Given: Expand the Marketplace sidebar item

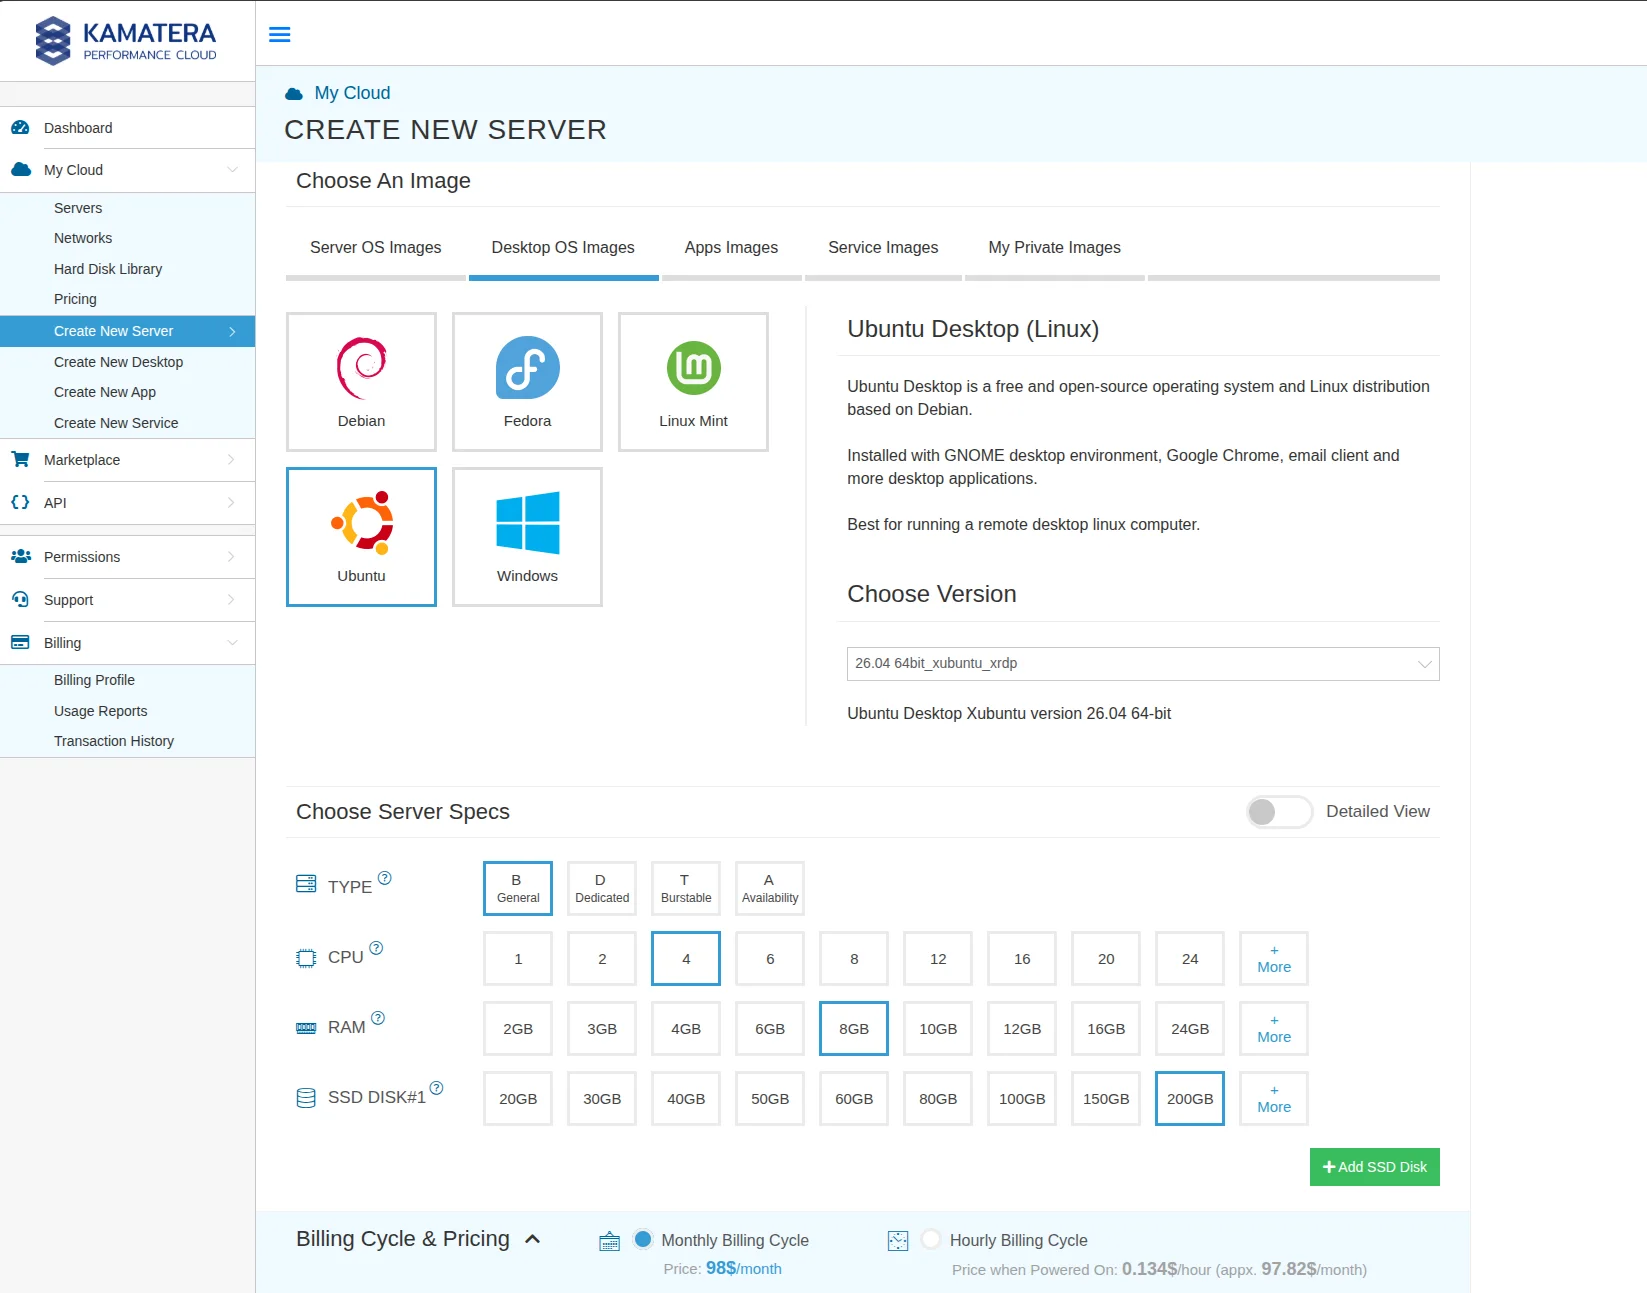Looking at the screenshot, I should [231, 460].
